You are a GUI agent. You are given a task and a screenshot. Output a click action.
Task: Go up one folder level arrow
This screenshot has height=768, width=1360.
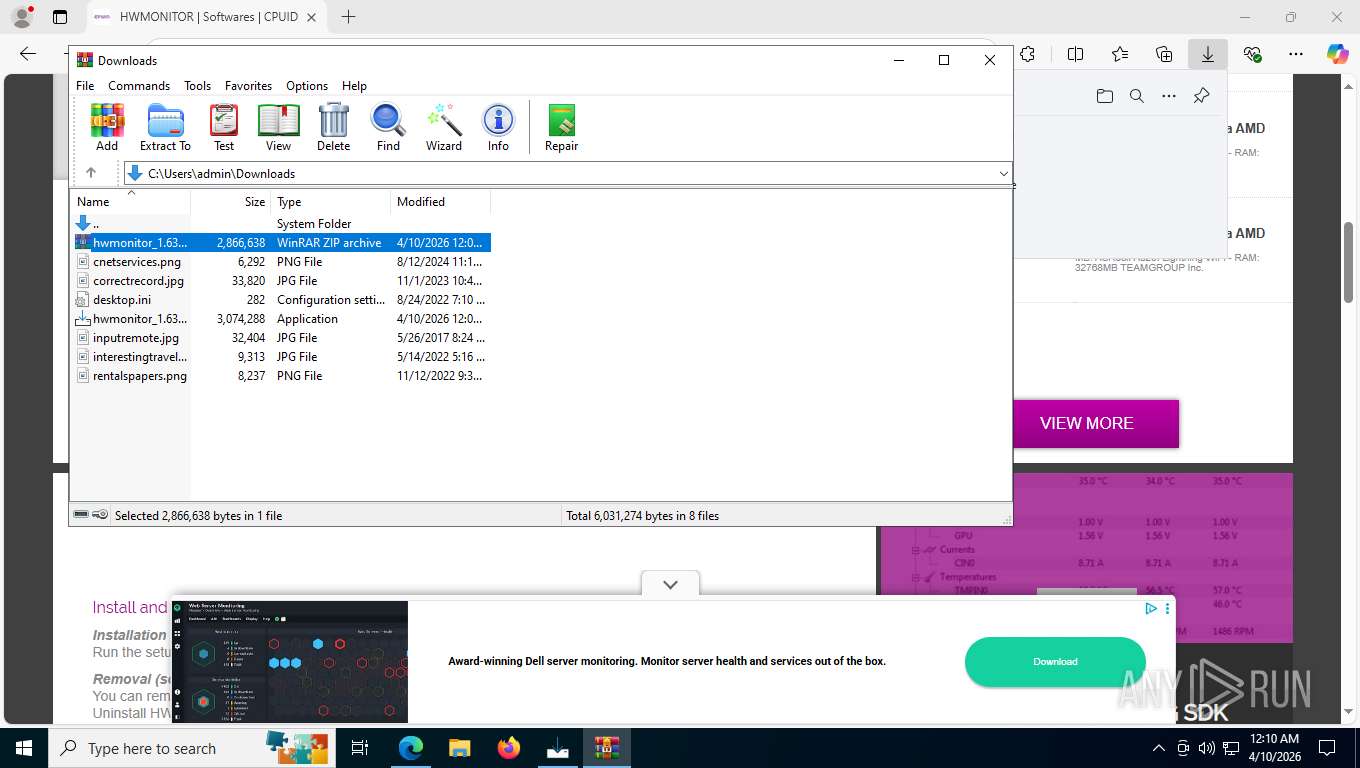point(91,173)
